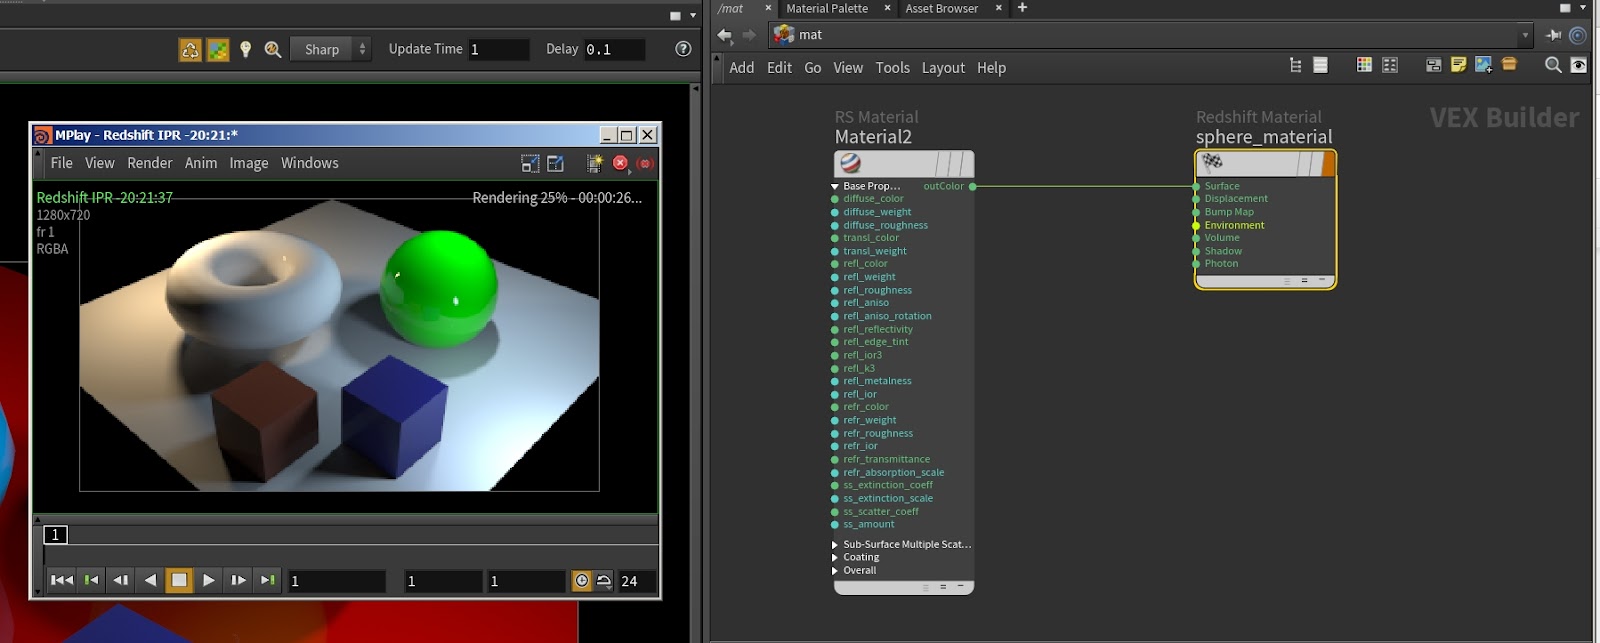The width and height of the screenshot is (1600, 643).
Task: Expand Sub-Surface Multiple Scattering group
Action: [x=835, y=545]
